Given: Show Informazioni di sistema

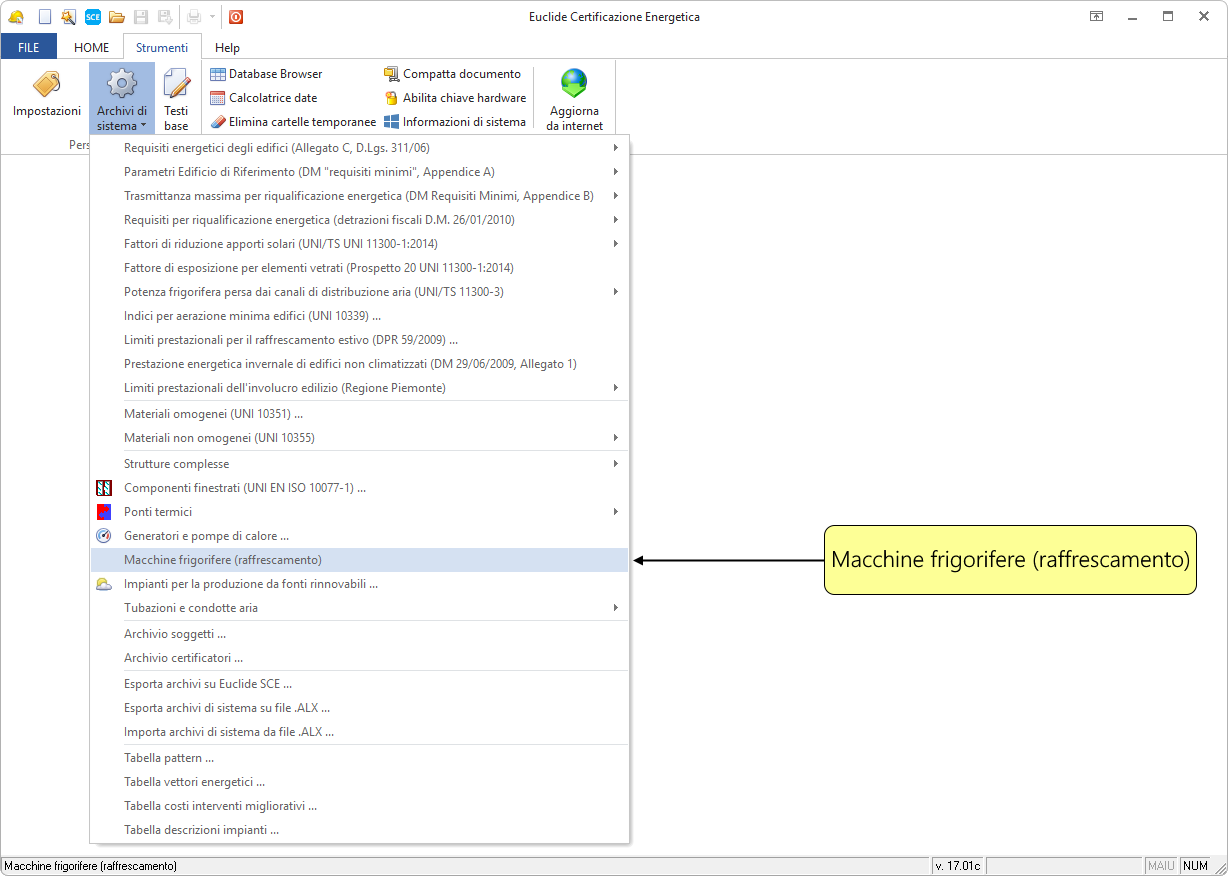Looking at the screenshot, I should [x=455, y=122].
